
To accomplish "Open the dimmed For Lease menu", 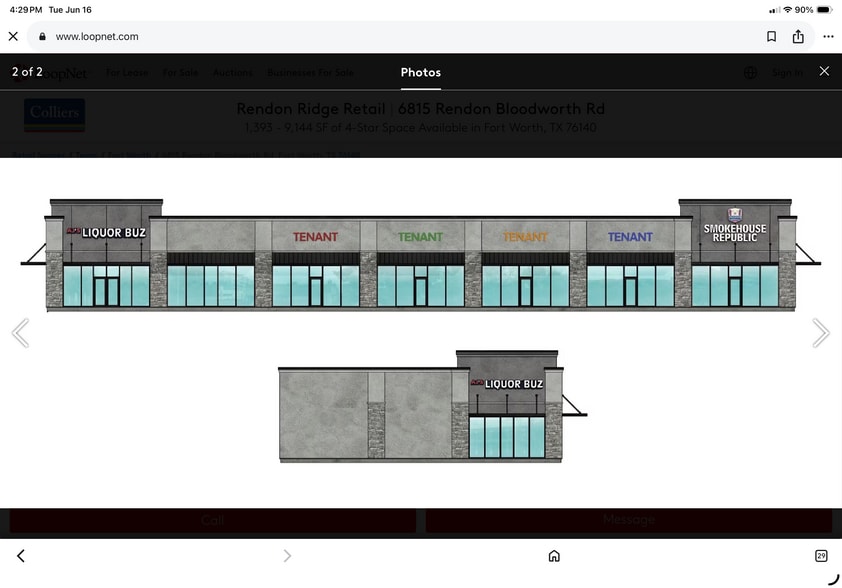I will click(x=127, y=72).
